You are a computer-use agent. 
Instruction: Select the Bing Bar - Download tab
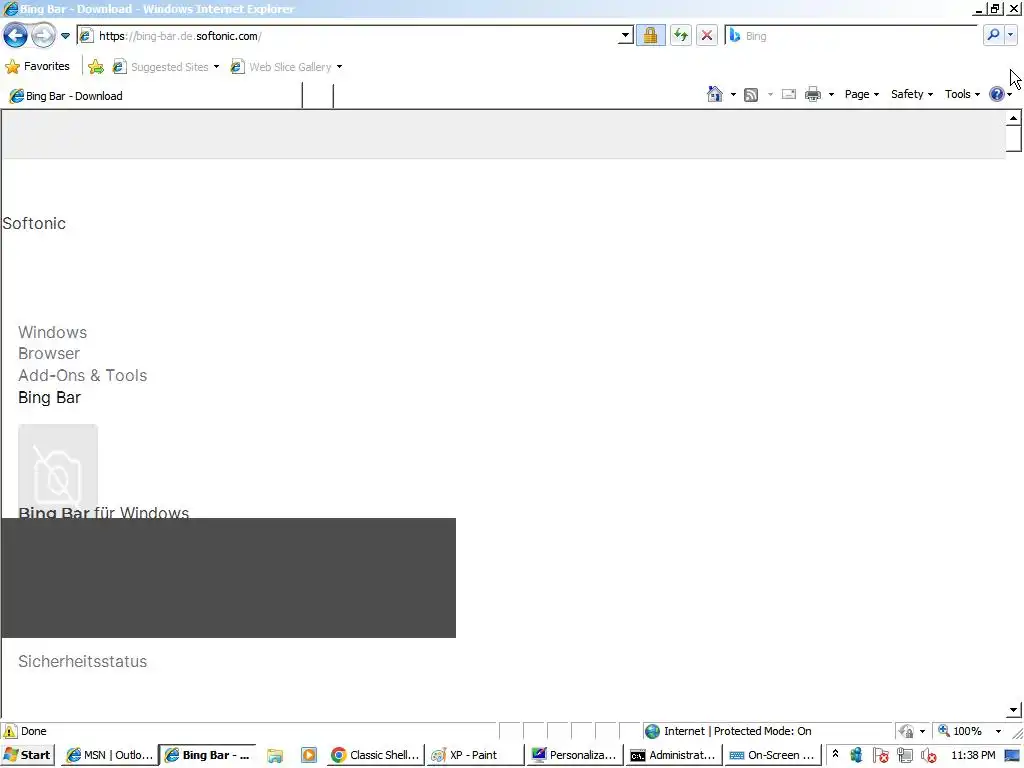(x=152, y=96)
